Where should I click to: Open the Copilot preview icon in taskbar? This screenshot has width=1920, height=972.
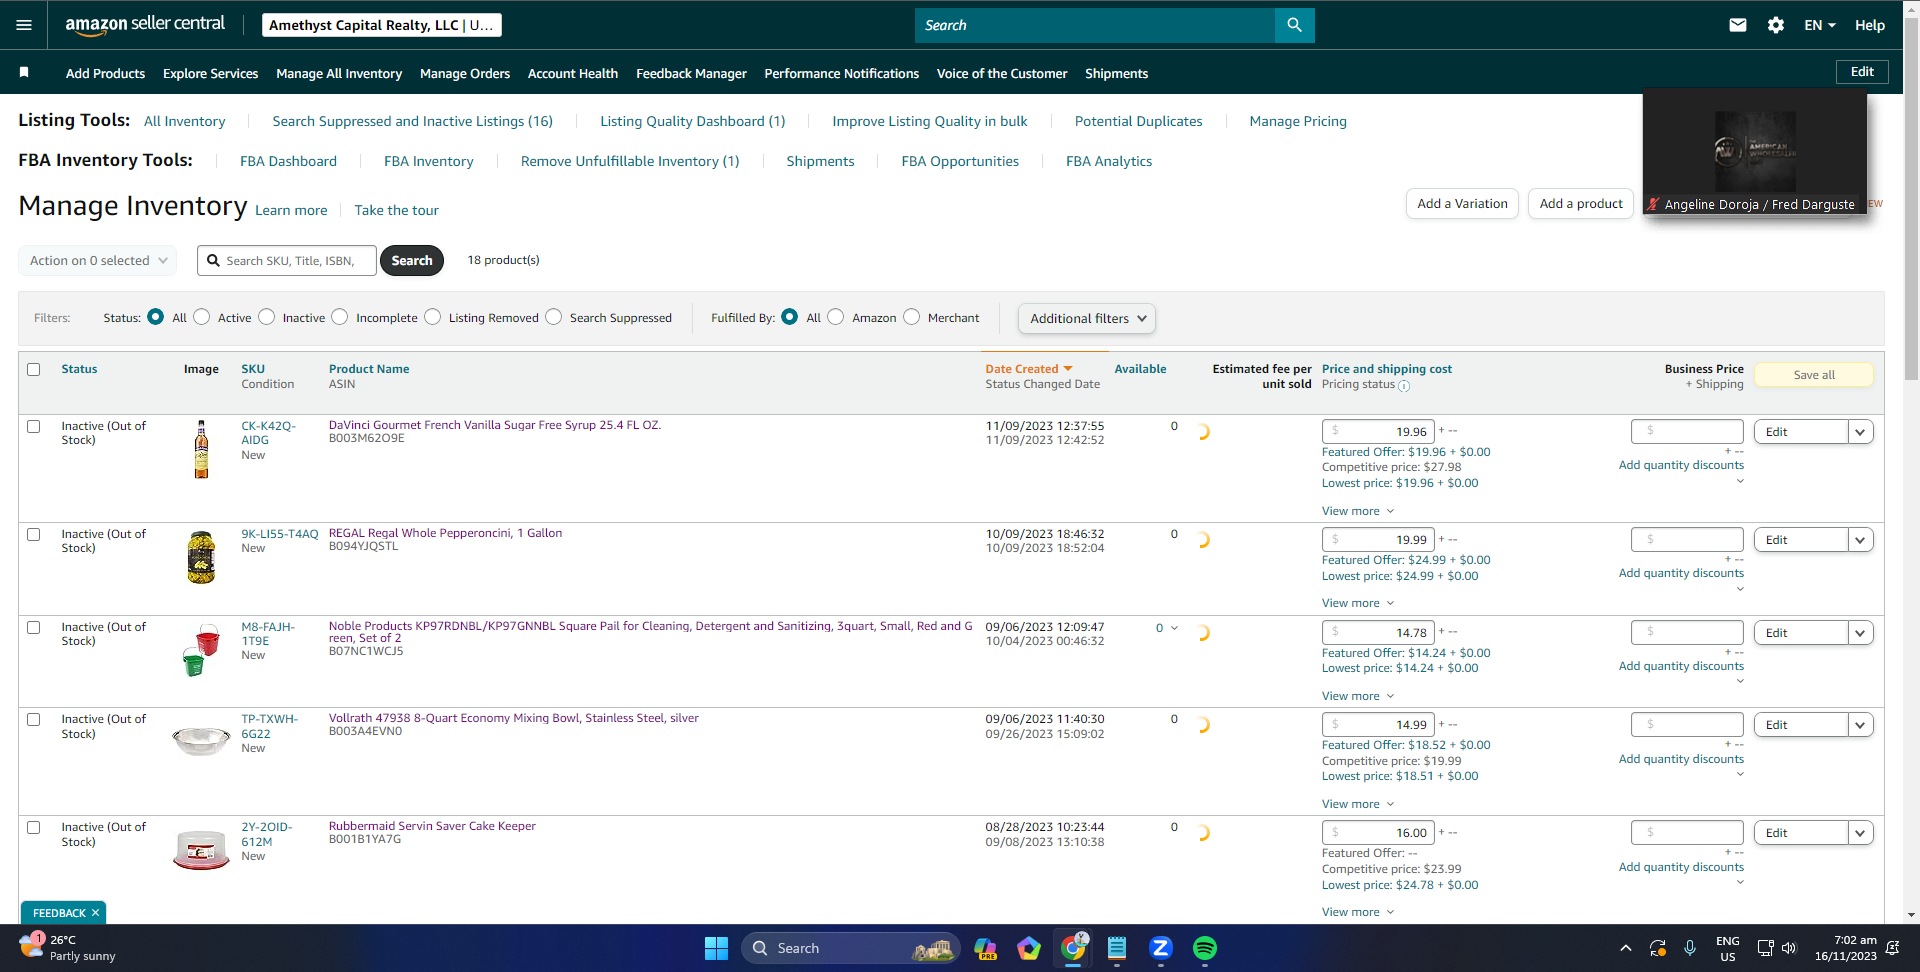coord(985,948)
